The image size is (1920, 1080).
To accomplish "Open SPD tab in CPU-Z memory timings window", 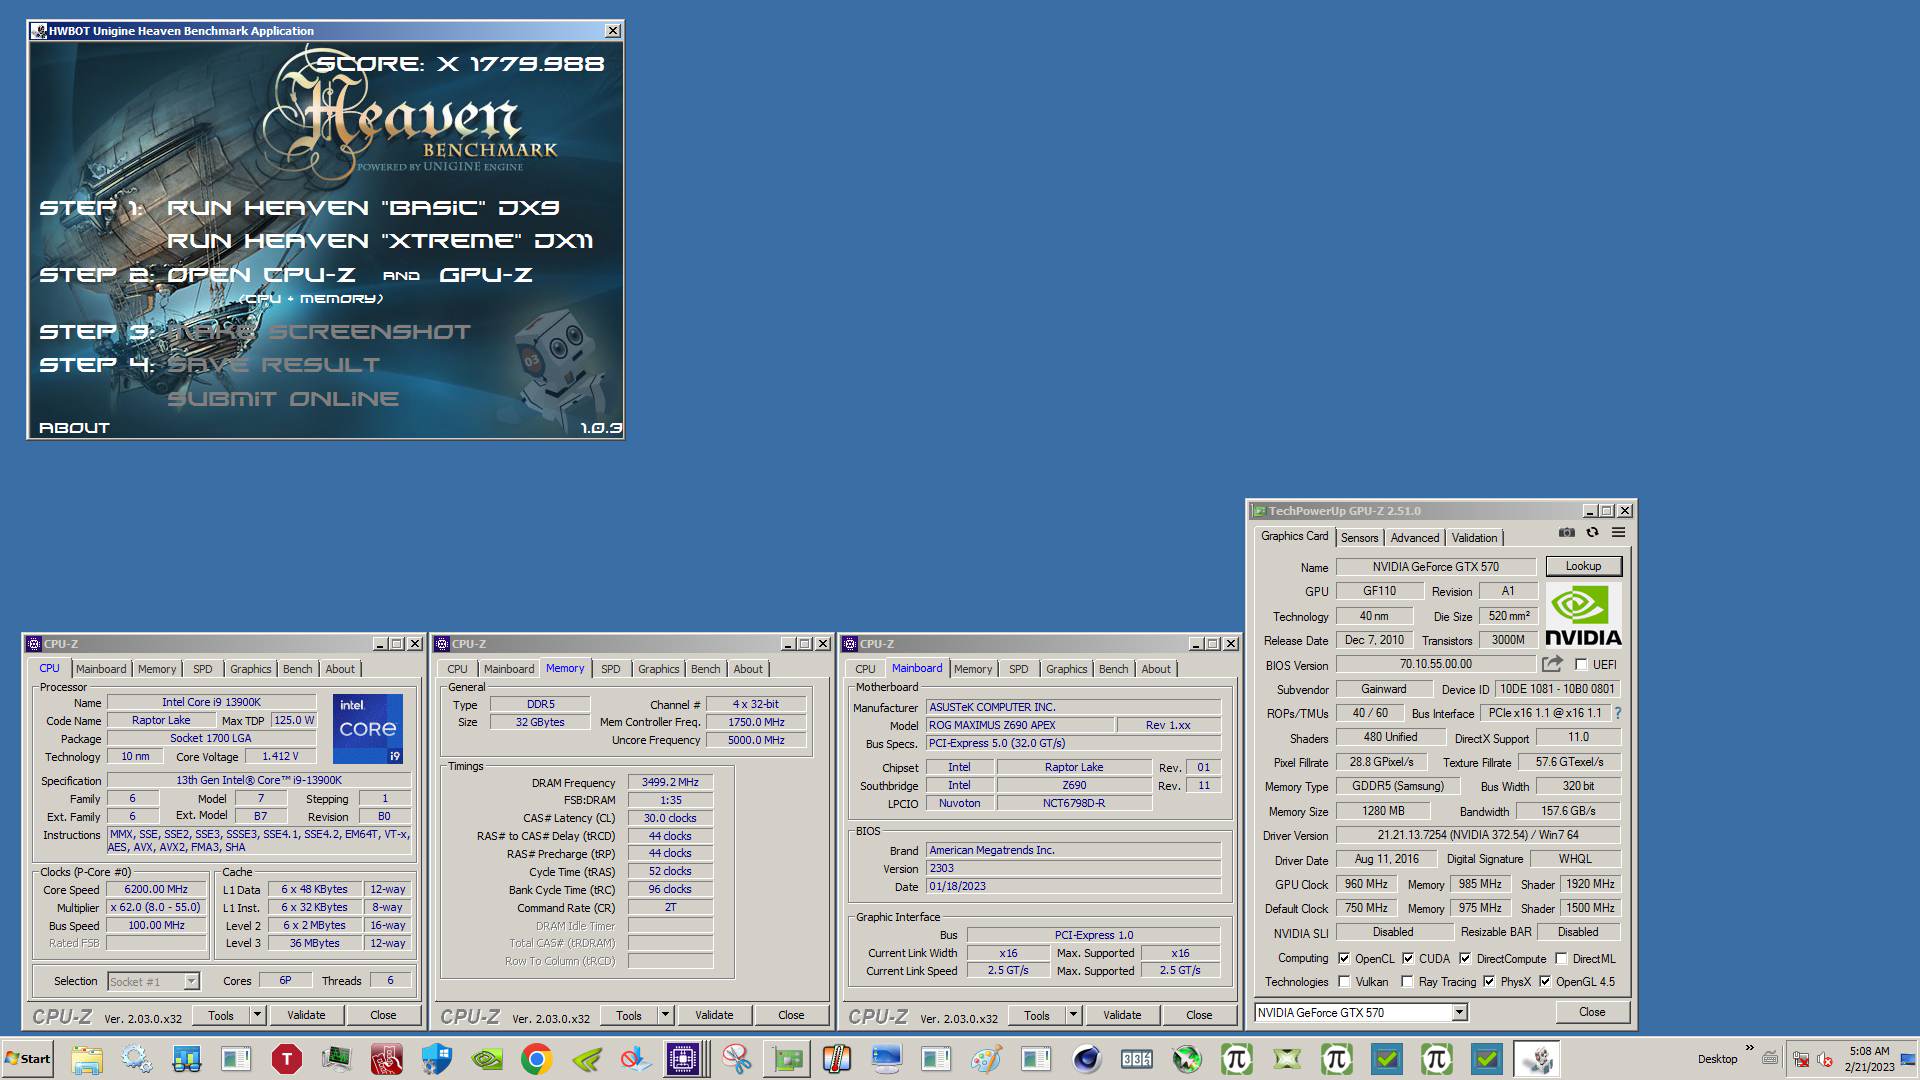I will 611,669.
